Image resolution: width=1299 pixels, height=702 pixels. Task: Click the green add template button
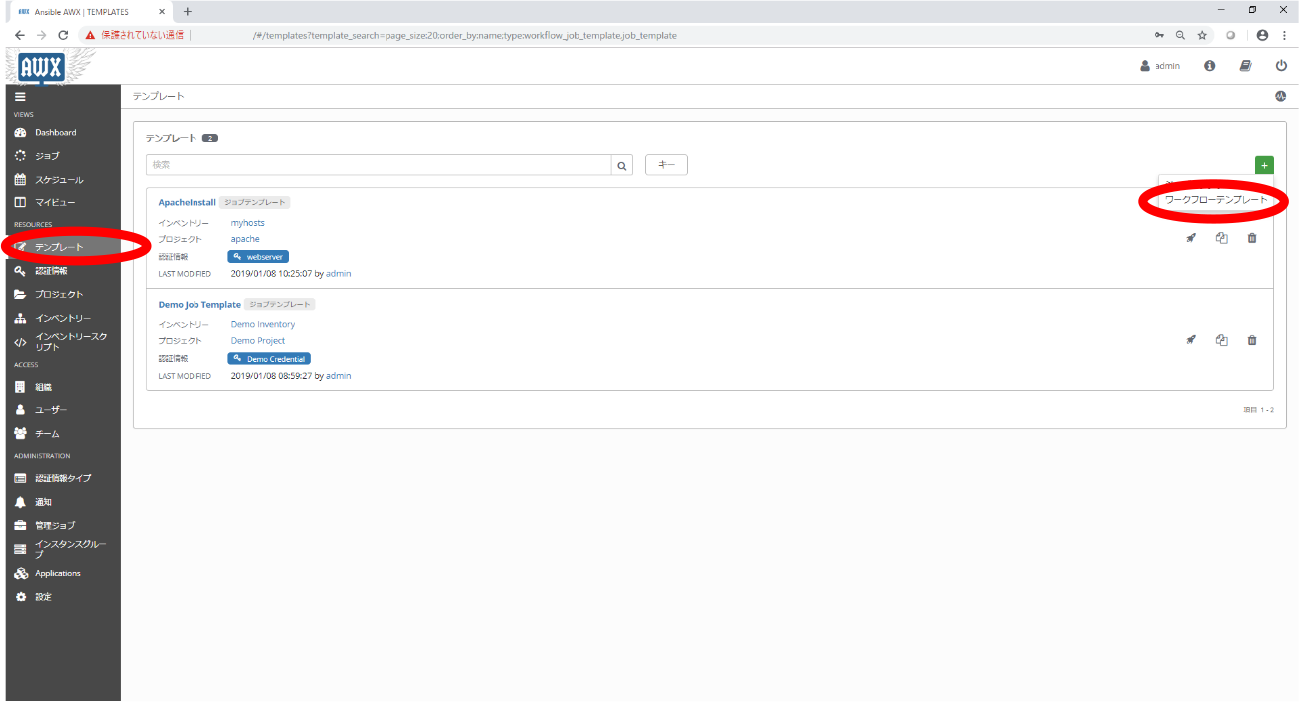[1264, 165]
